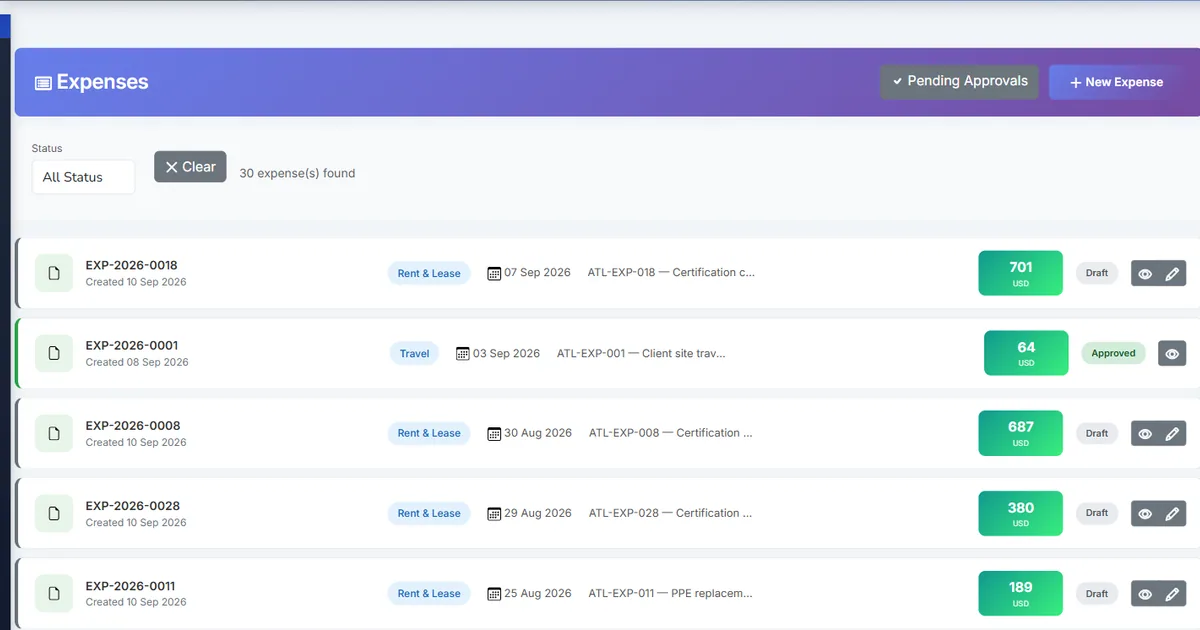The image size is (1200, 630).
Task: Open expense title EXP-2026-0028
Action: tap(133, 505)
